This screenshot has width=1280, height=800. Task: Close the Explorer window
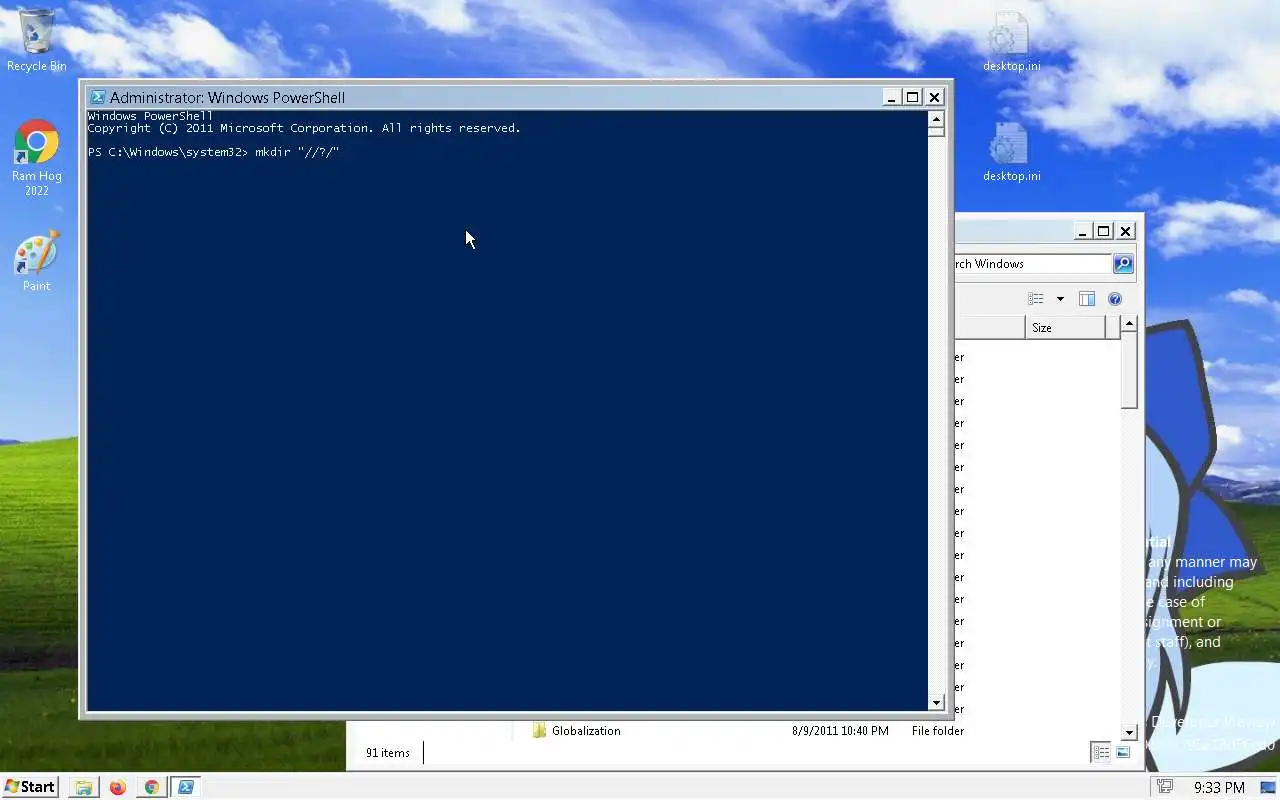click(x=1125, y=231)
